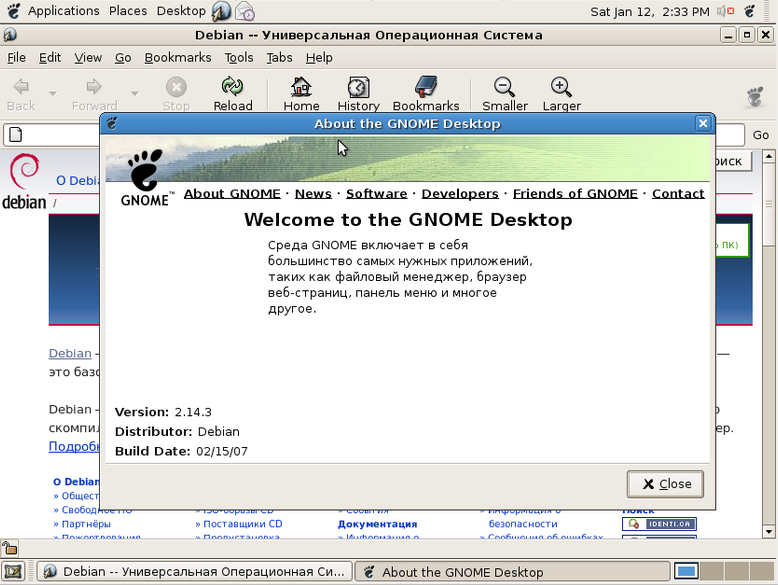Click the page icon in address bar
The height and width of the screenshot is (585, 778).
coord(16,134)
